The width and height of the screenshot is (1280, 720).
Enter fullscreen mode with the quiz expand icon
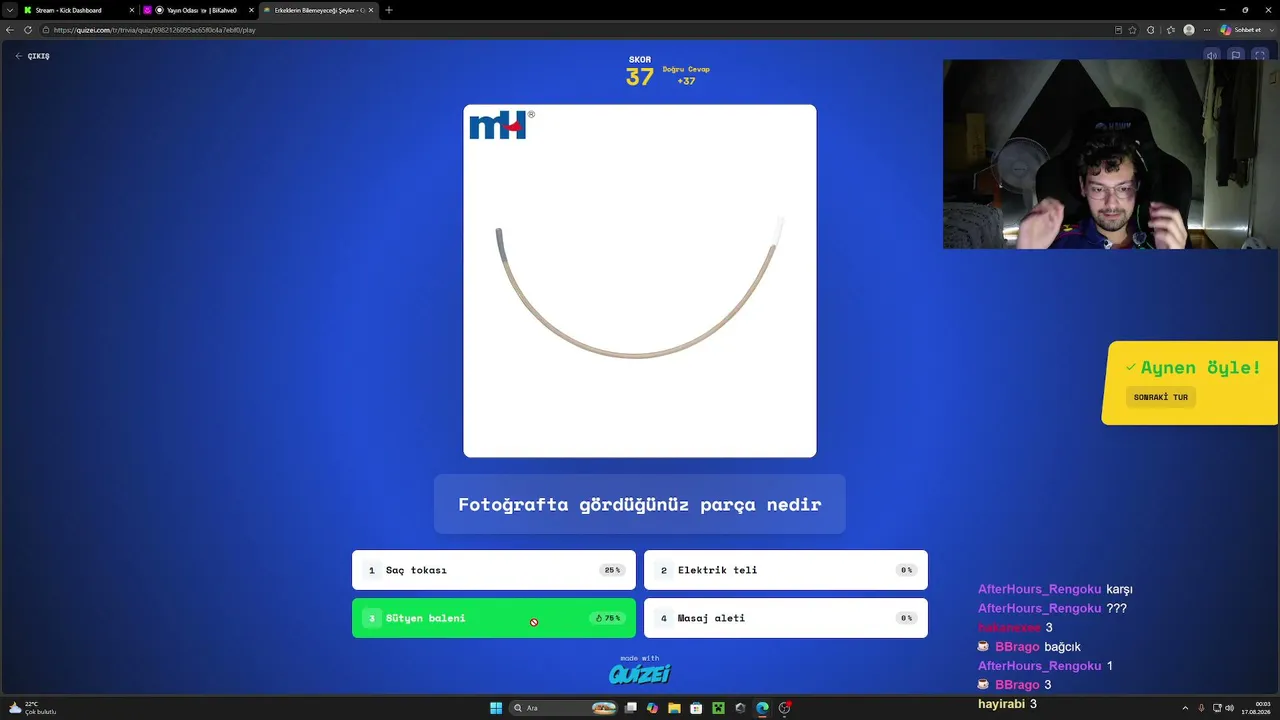tap(1260, 56)
